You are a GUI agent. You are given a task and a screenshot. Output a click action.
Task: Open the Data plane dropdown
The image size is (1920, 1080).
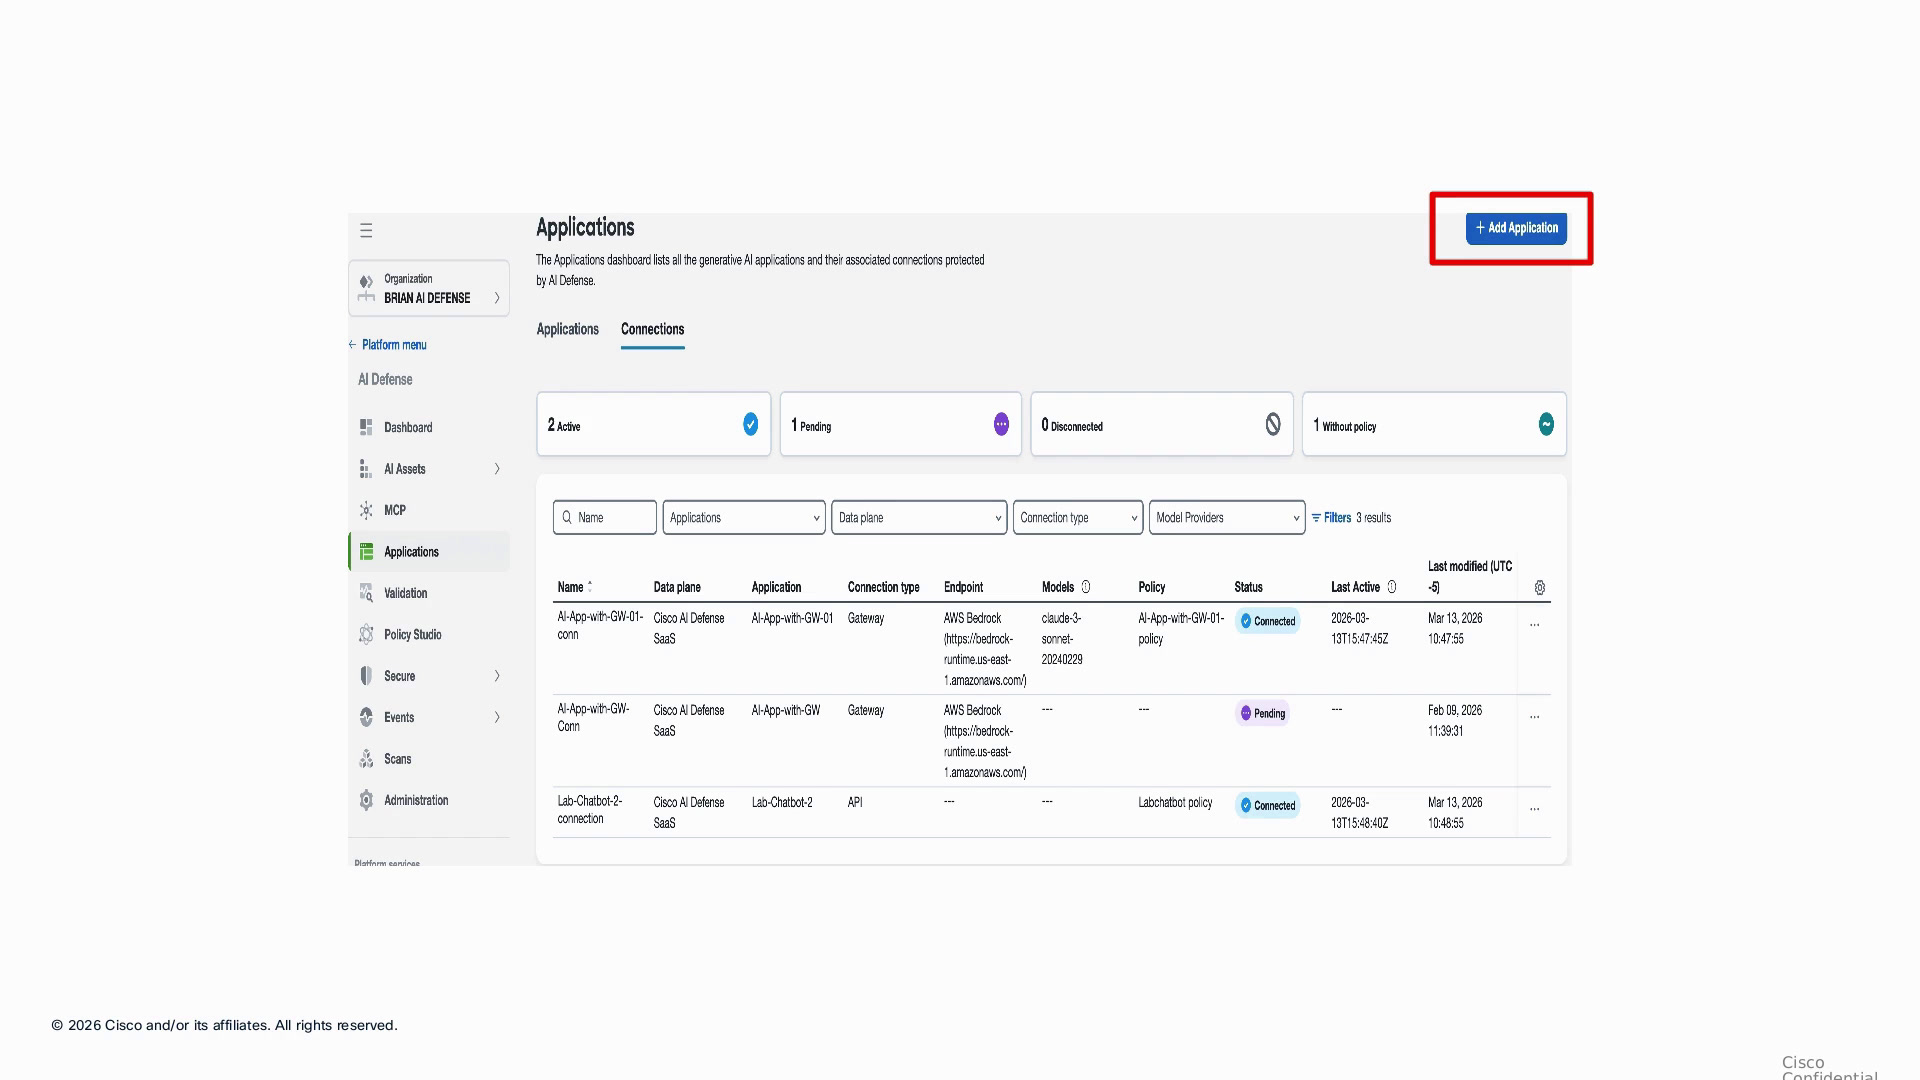click(x=919, y=518)
